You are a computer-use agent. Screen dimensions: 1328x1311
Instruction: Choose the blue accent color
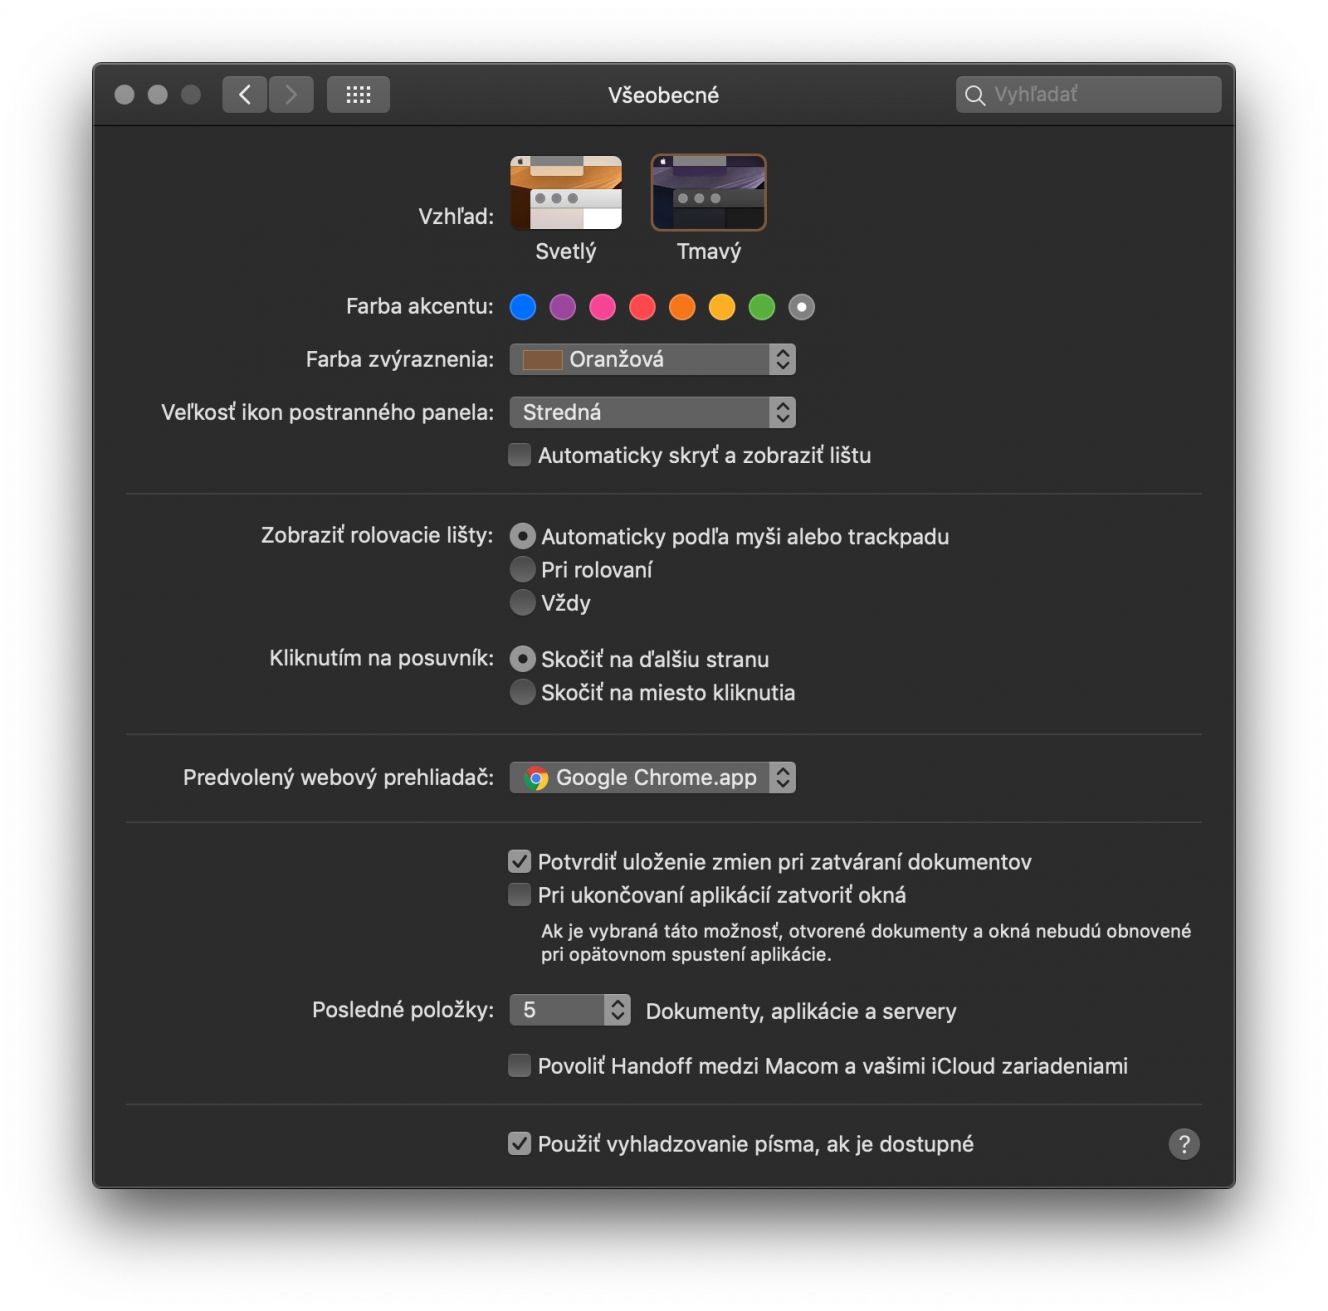click(x=523, y=307)
